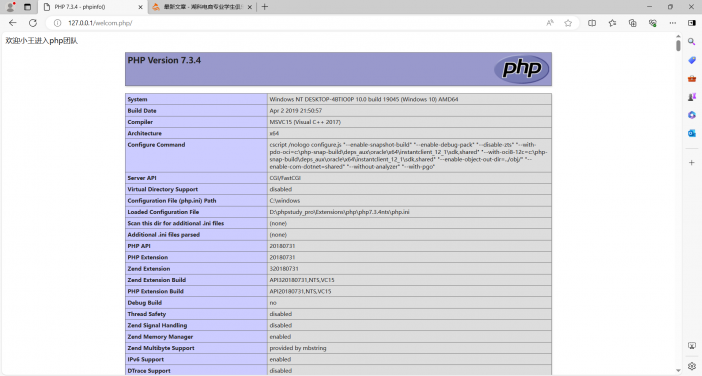Click the Loaded Configuration File php.ini path
Viewport: 702px width, 376px height.
click(x=339, y=212)
